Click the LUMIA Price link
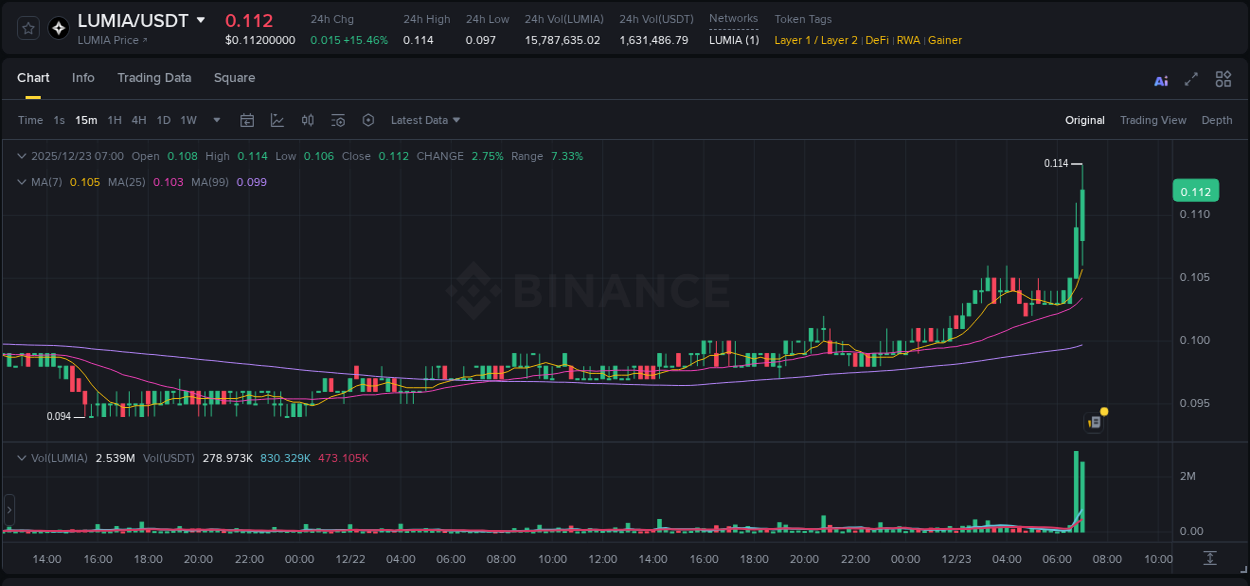 (x=112, y=40)
